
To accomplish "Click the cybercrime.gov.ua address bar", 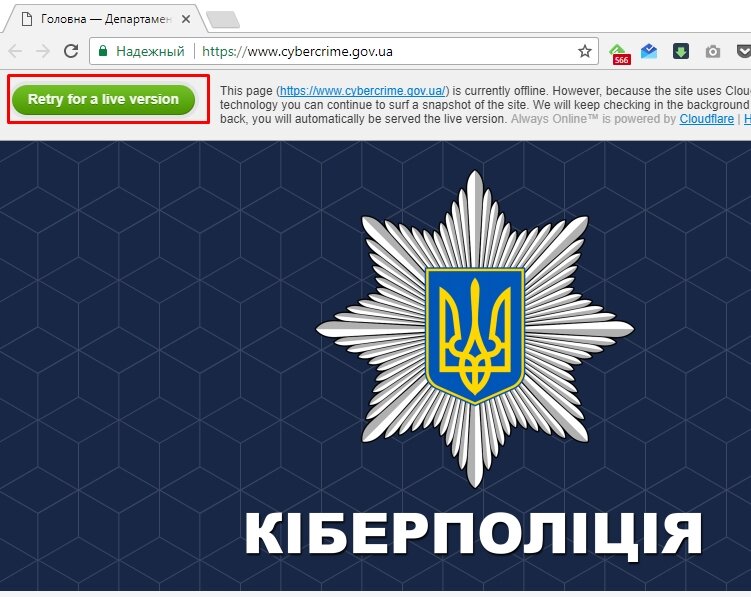I will (x=344, y=51).
